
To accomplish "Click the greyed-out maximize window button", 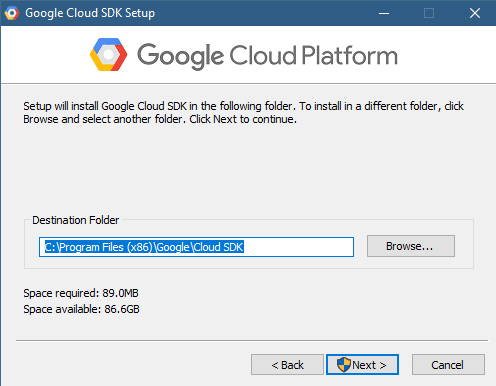I will click(x=429, y=13).
